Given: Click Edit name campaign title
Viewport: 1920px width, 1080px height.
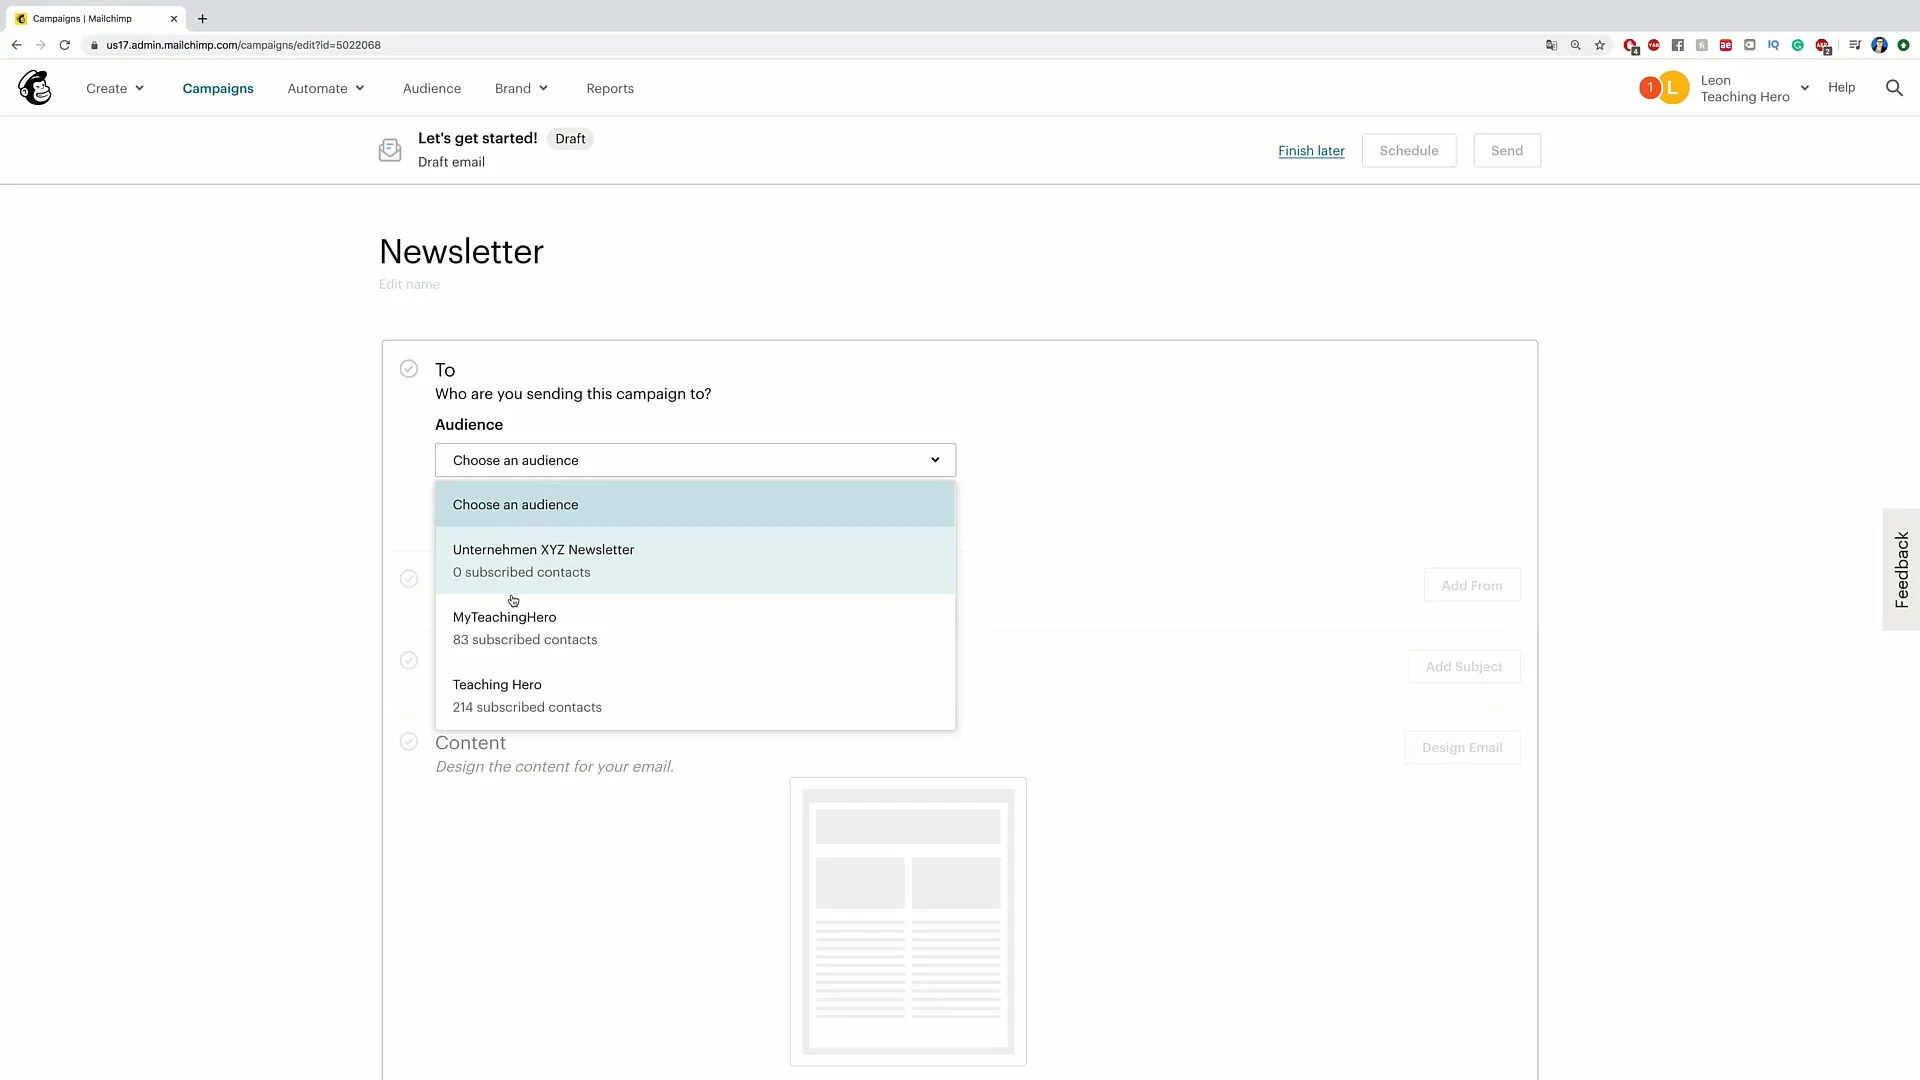Looking at the screenshot, I should (409, 284).
